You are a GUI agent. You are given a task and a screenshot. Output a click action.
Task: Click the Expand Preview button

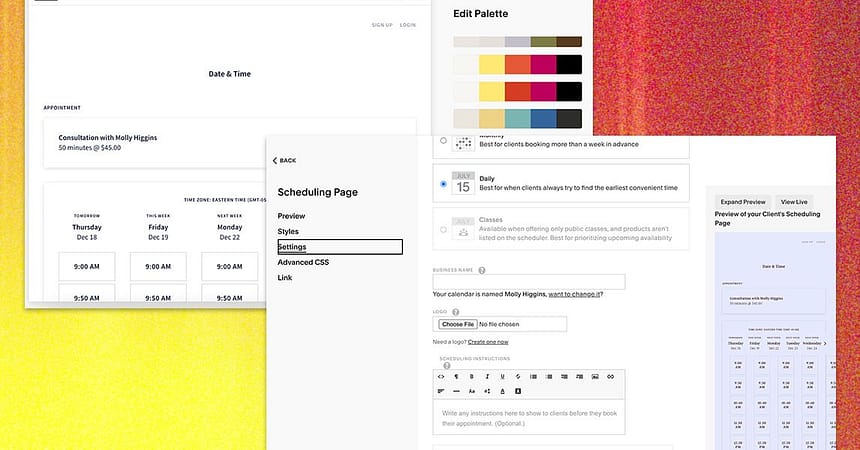(x=742, y=202)
